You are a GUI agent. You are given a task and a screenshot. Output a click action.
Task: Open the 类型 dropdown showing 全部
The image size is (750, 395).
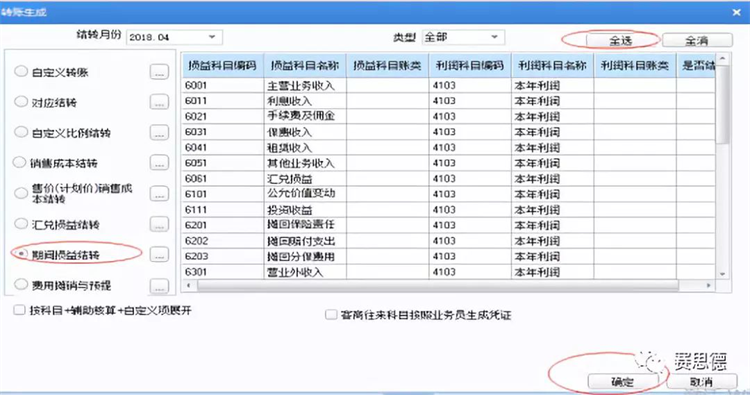pos(463,37)
